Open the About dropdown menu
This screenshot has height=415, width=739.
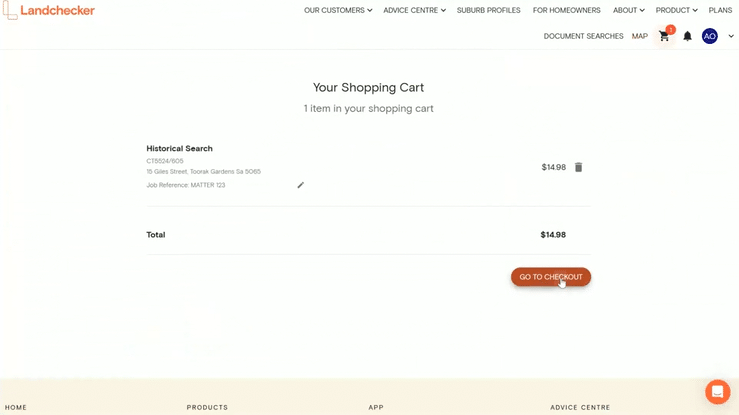629,10
